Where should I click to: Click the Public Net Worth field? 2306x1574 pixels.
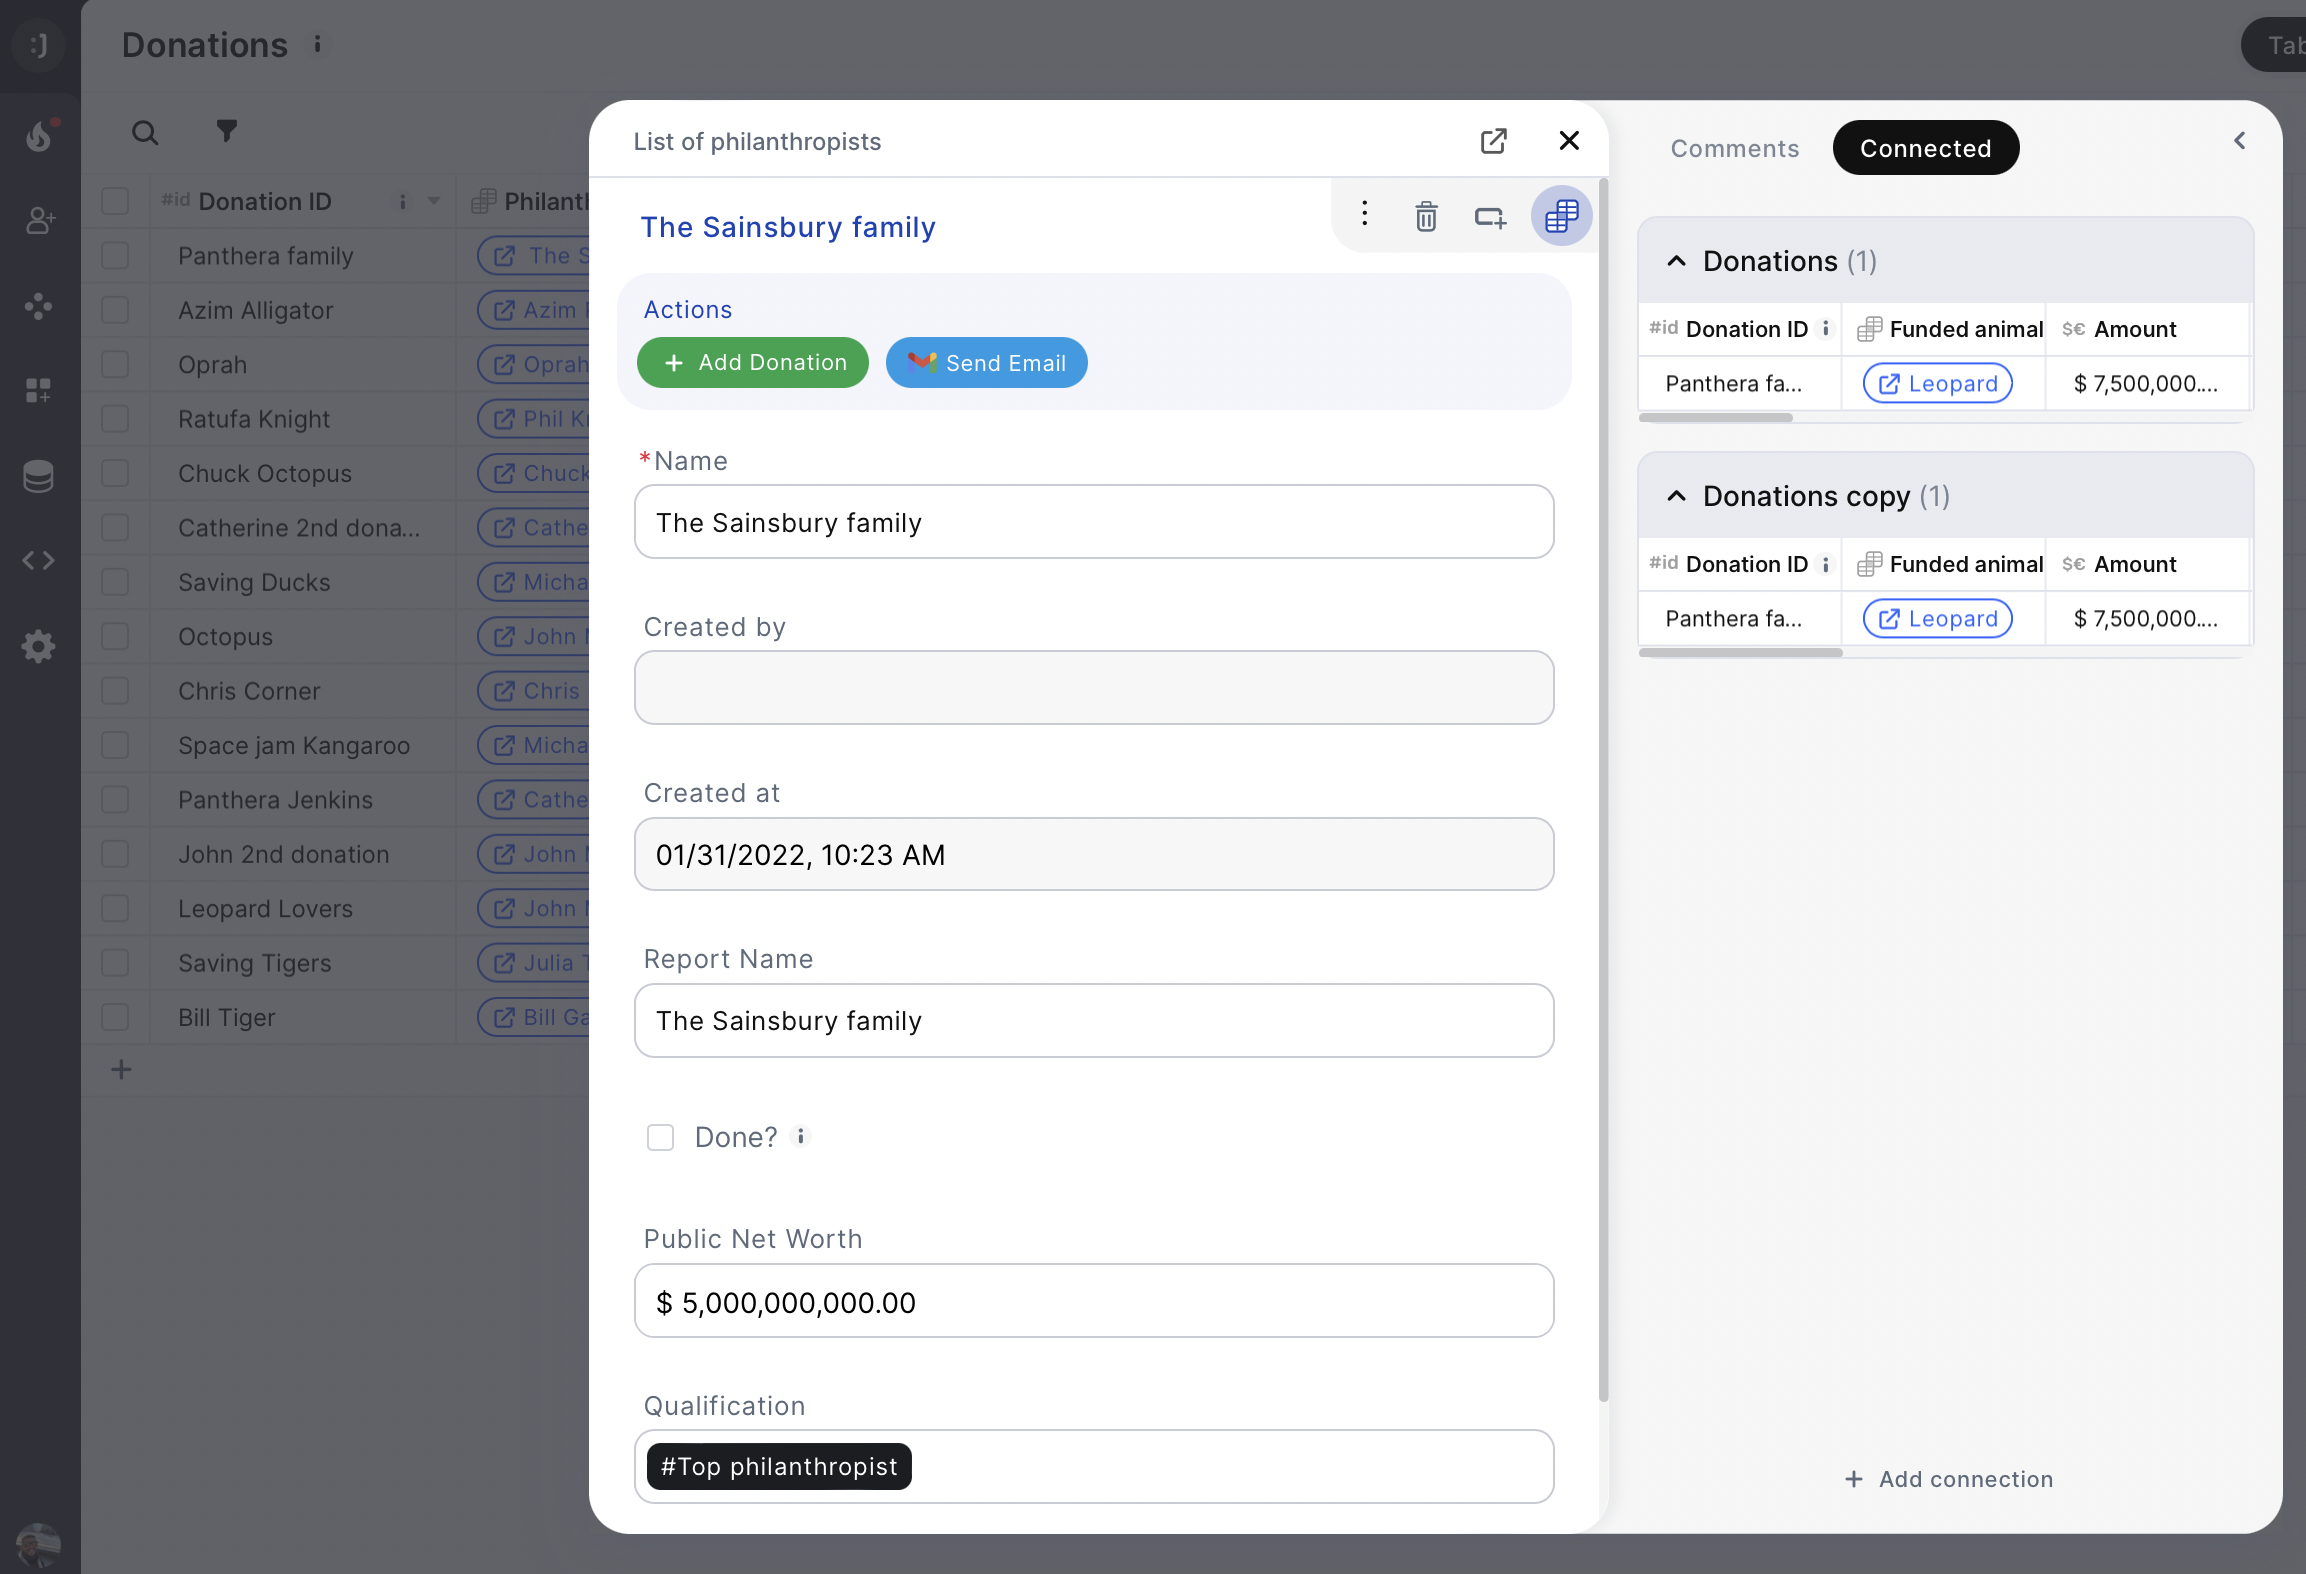click(1093, 1302)
